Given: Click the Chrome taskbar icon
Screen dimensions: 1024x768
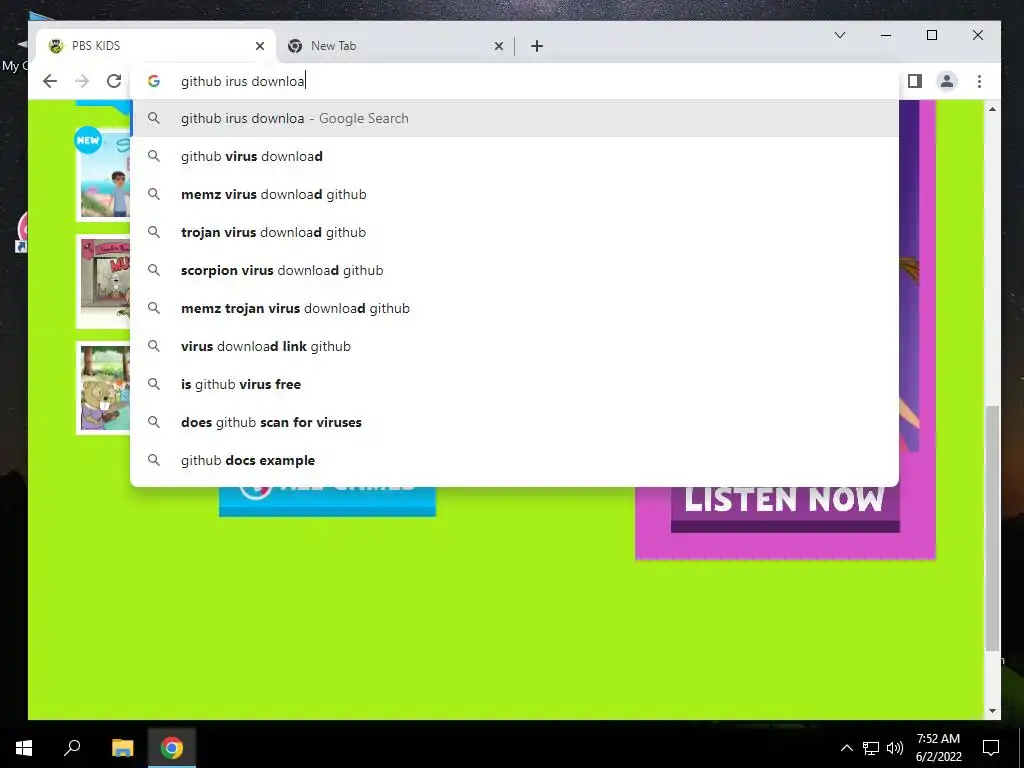Looking at the screenshot, I should tap(172, 748).
